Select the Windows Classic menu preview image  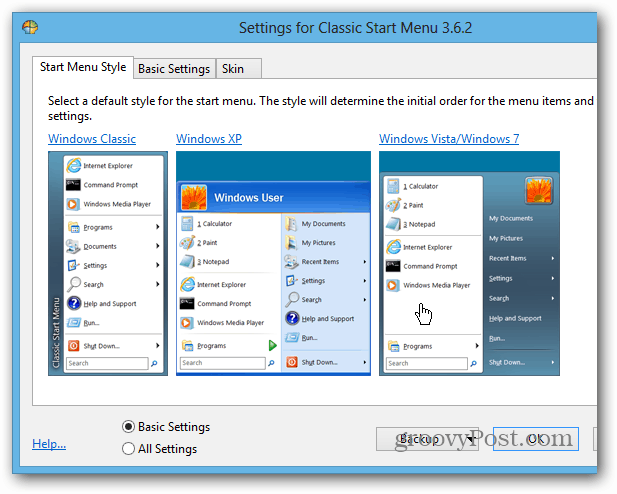pyautogui.click(x=108, y=263)
